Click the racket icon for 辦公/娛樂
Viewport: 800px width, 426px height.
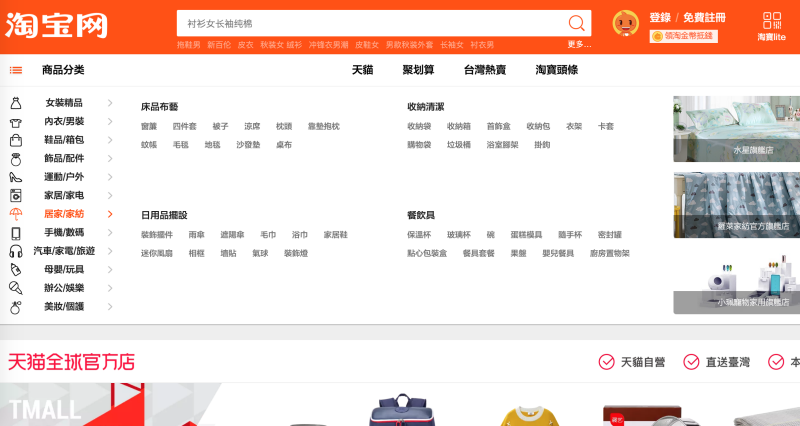(x=16, y=288)
